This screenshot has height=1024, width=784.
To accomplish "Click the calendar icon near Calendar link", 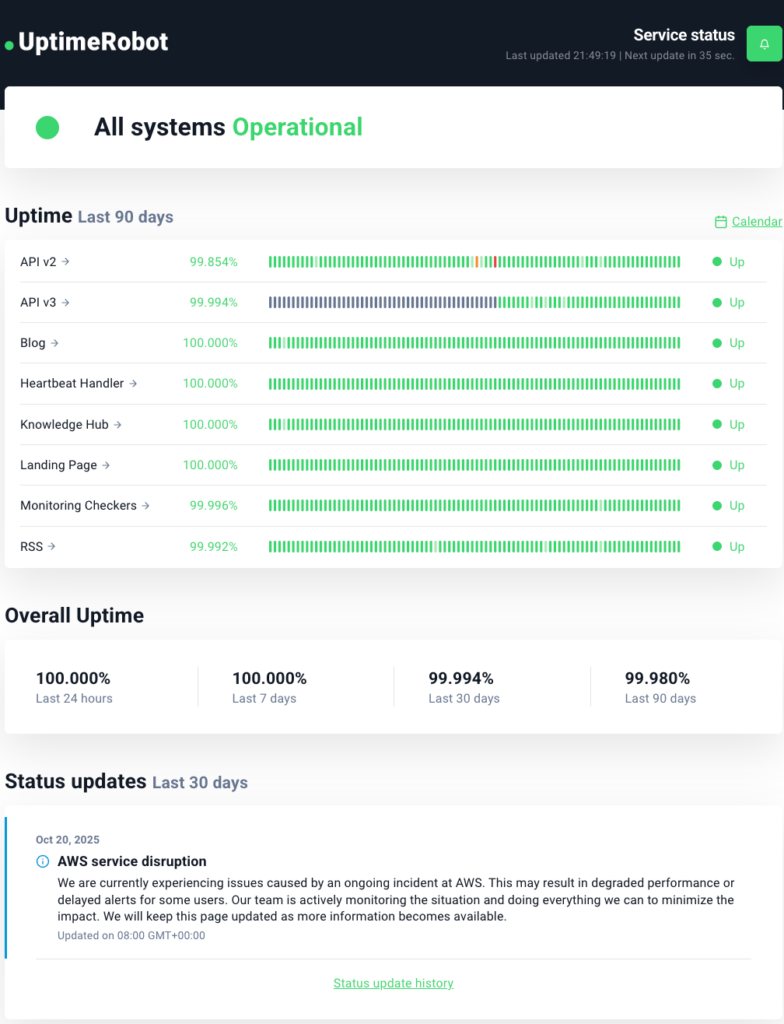I will click(719, 221).
